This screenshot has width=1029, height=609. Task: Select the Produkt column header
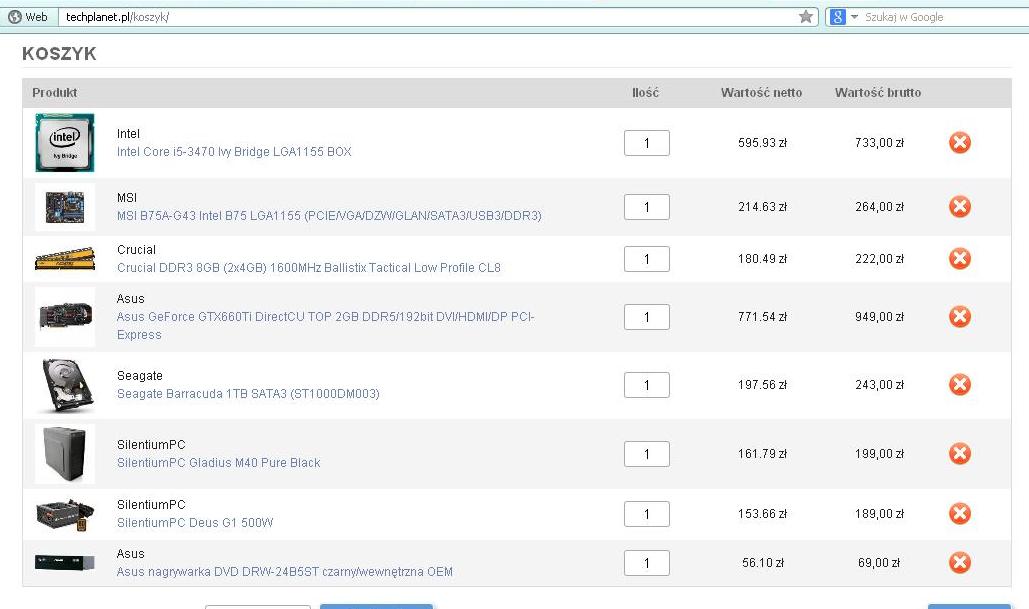(54, 93)
